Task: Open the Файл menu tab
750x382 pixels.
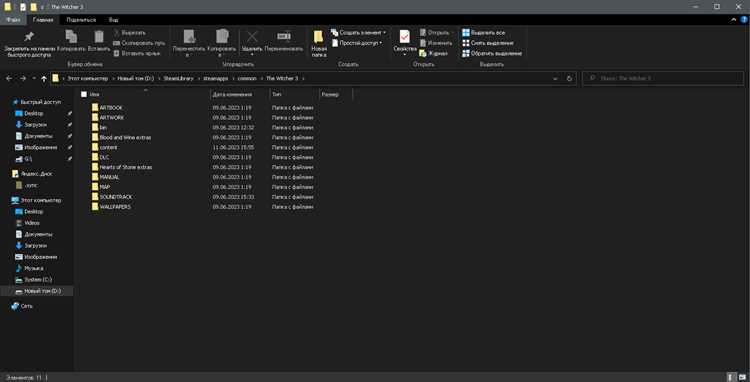Action: tap(13, 20)
